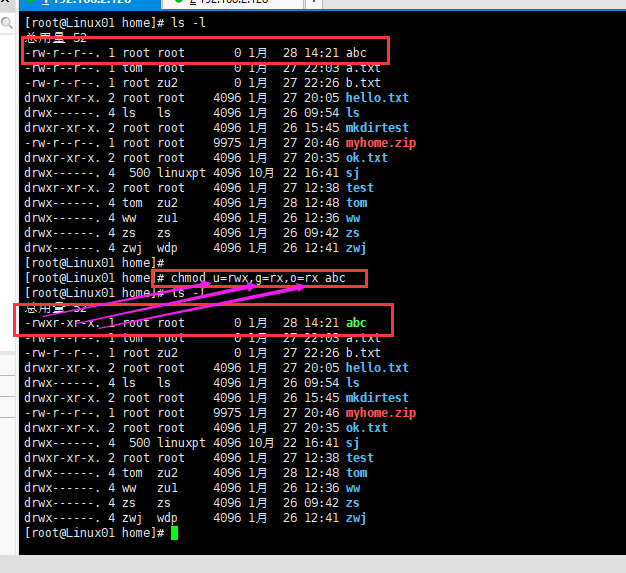Viewport: 626px width, 573px height.
Task: Click blue sj directory name before chmod
Action: (352, 173)
